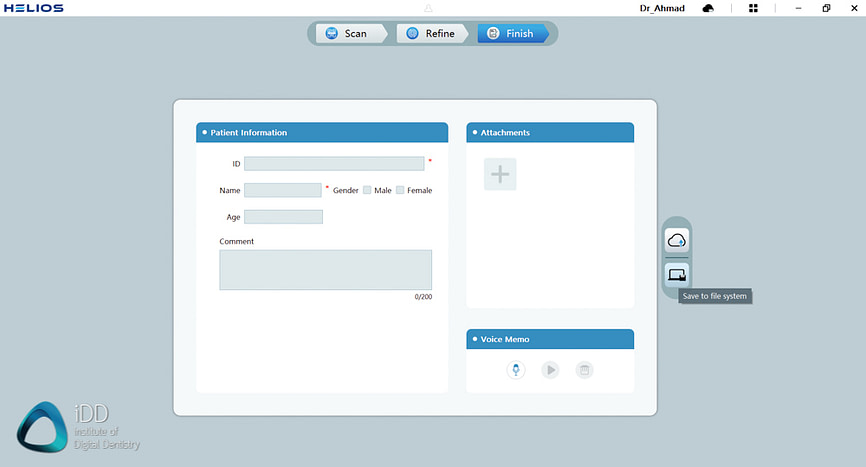Check the Female gender checkbox
The height and width of the screenshot is (467, 866).
point(400,190)
